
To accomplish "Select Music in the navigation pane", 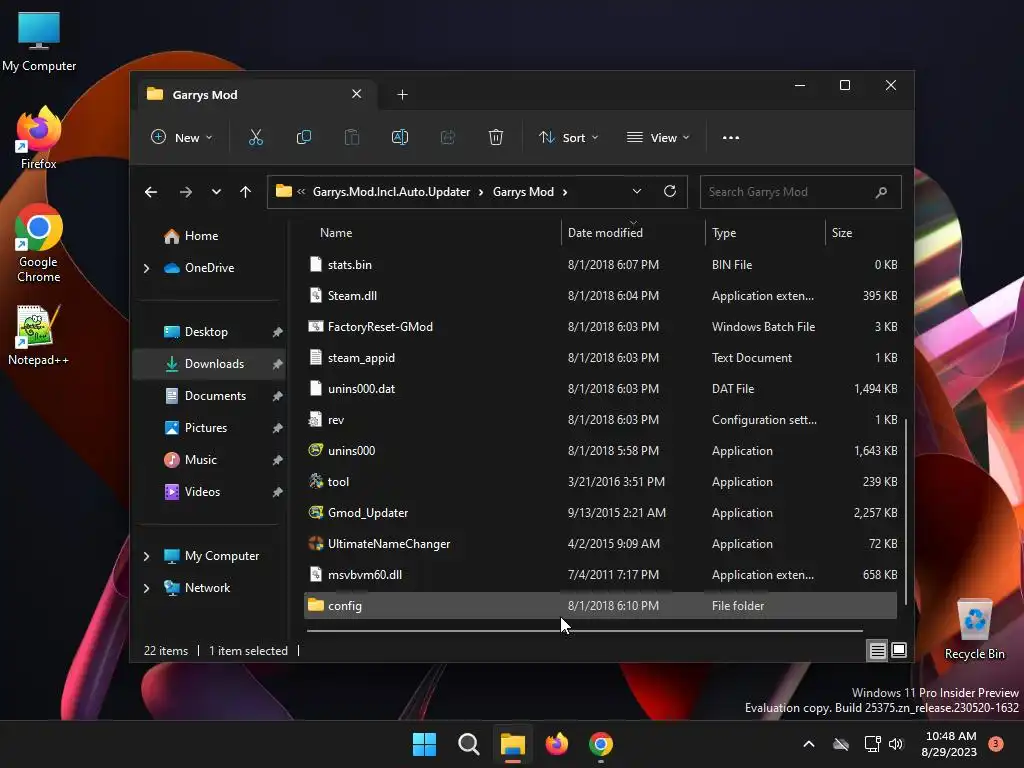I will point(209,460).
